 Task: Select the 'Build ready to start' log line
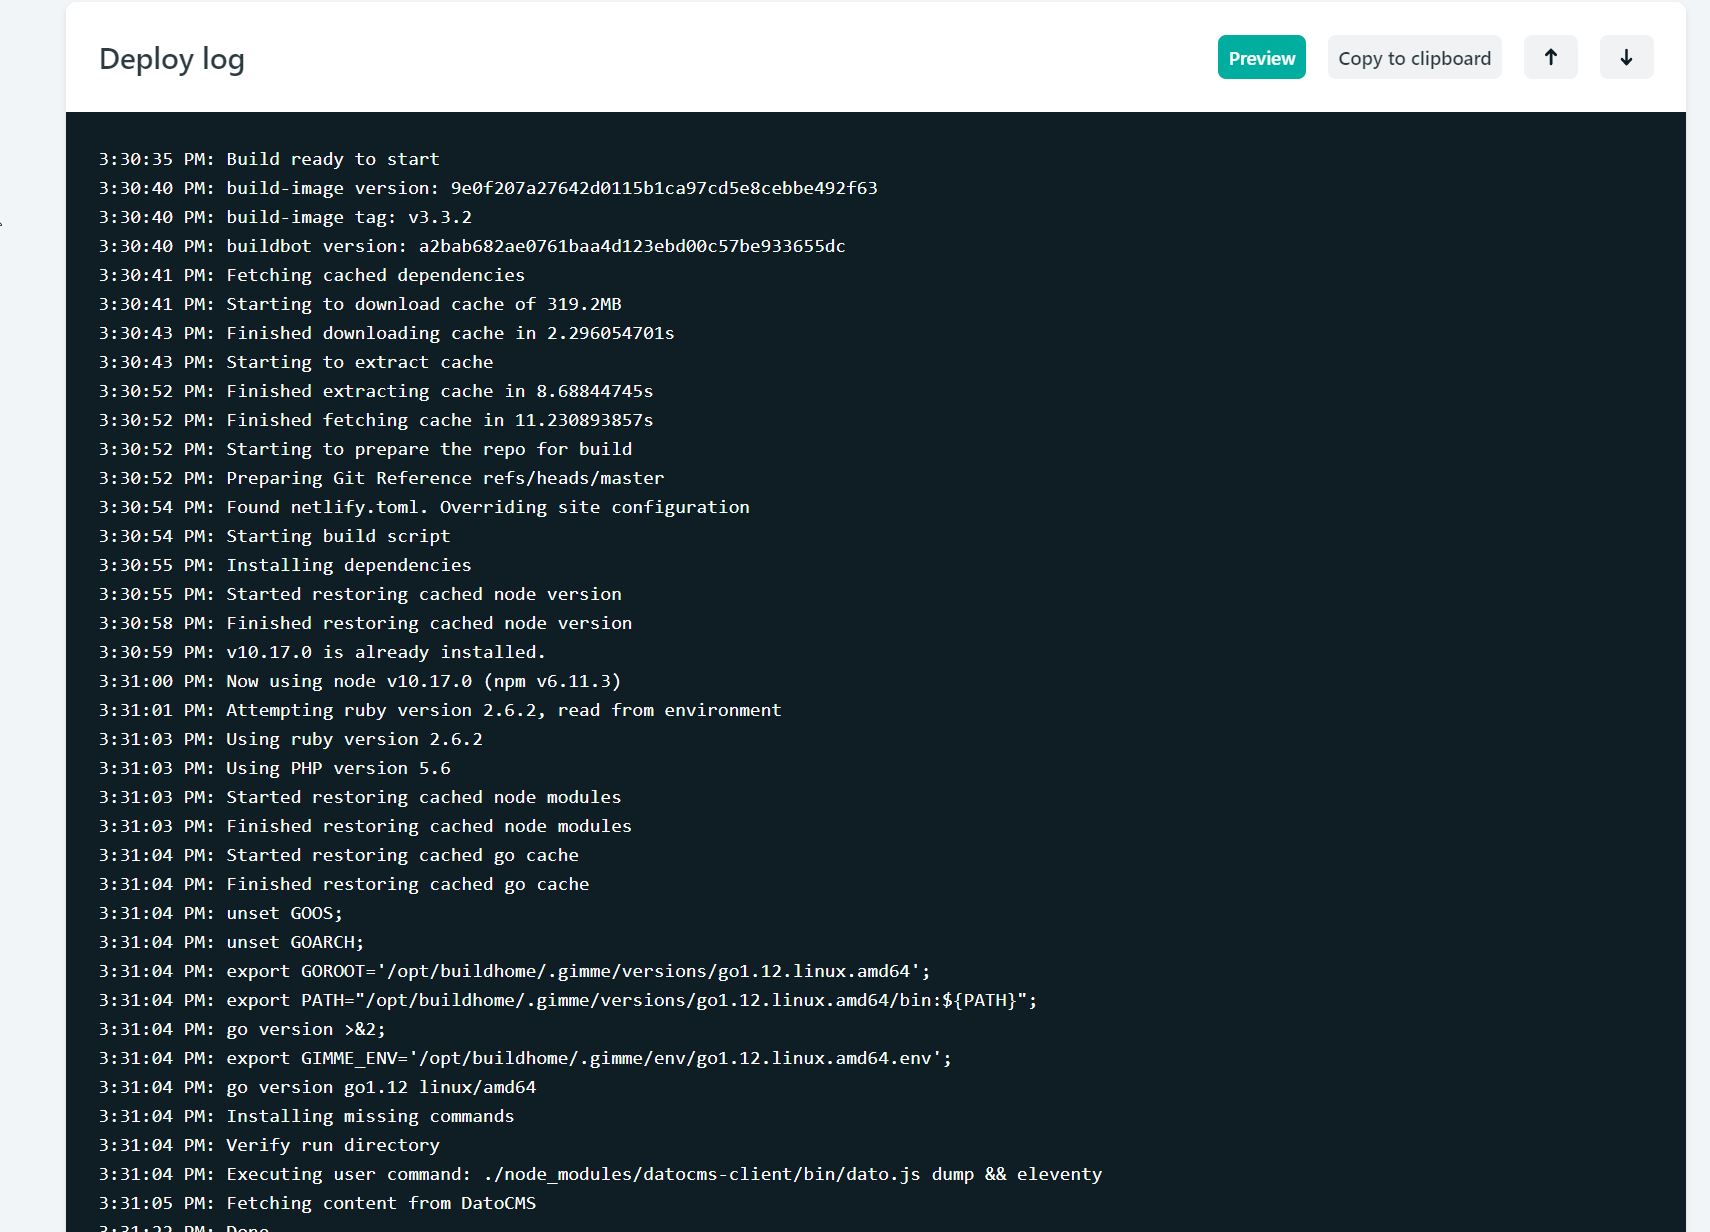tap(268, 158)
